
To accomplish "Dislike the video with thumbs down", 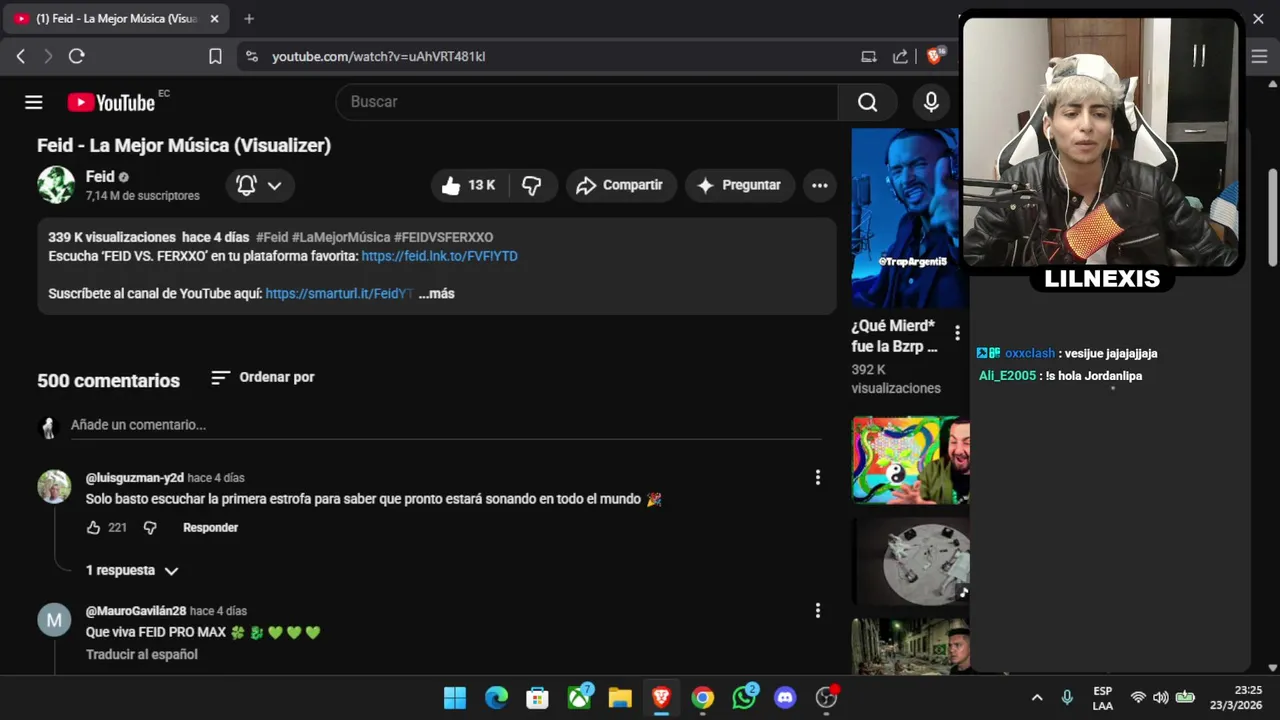I will coord(532,185).
